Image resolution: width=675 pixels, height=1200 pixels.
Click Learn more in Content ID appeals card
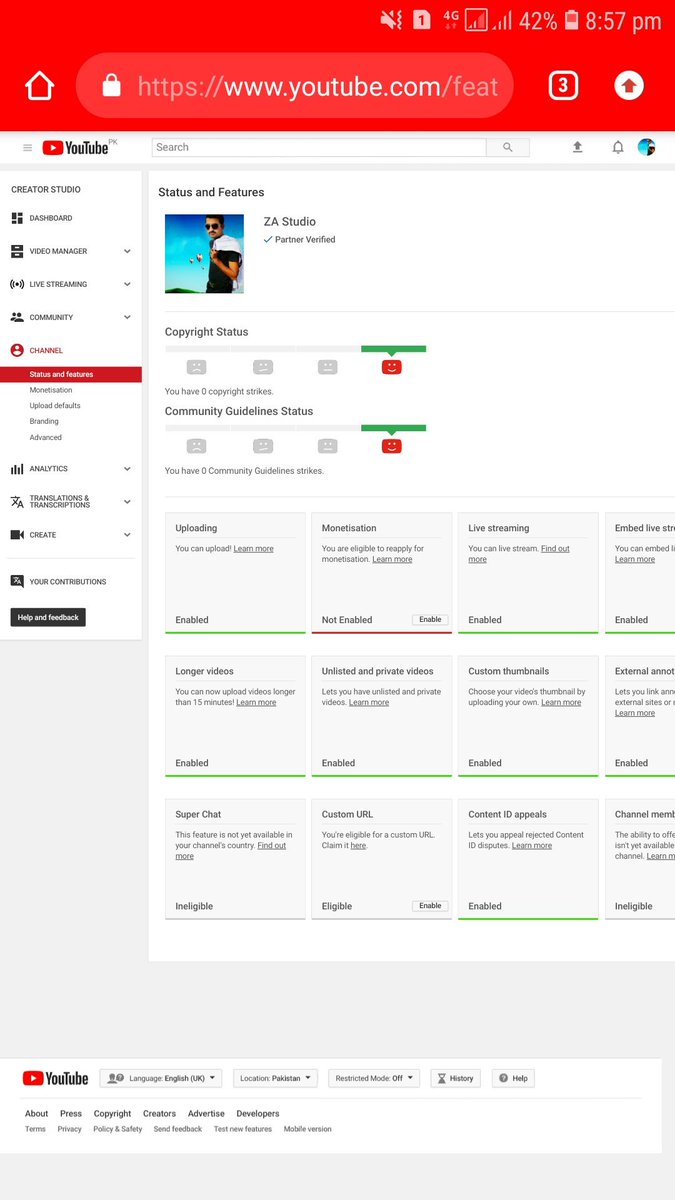532,846
